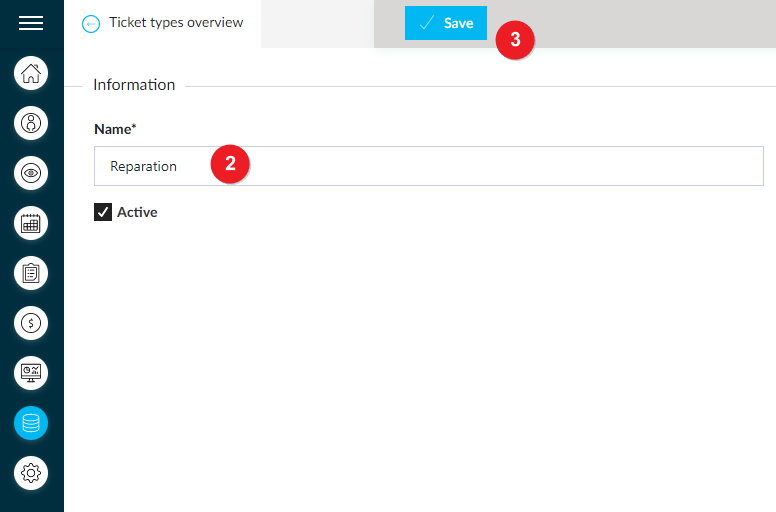Click the red step 3 marker
This screenshot has width=776, height=512.
[515, 40]
